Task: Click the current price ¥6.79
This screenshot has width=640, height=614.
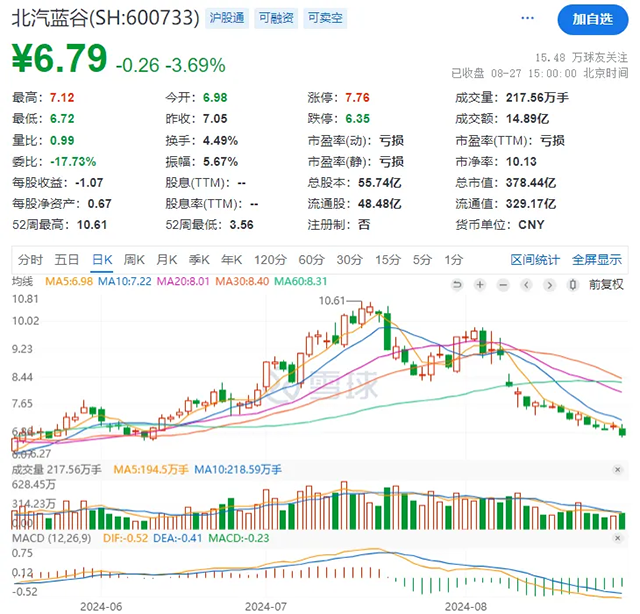Action: coord(60,58)
